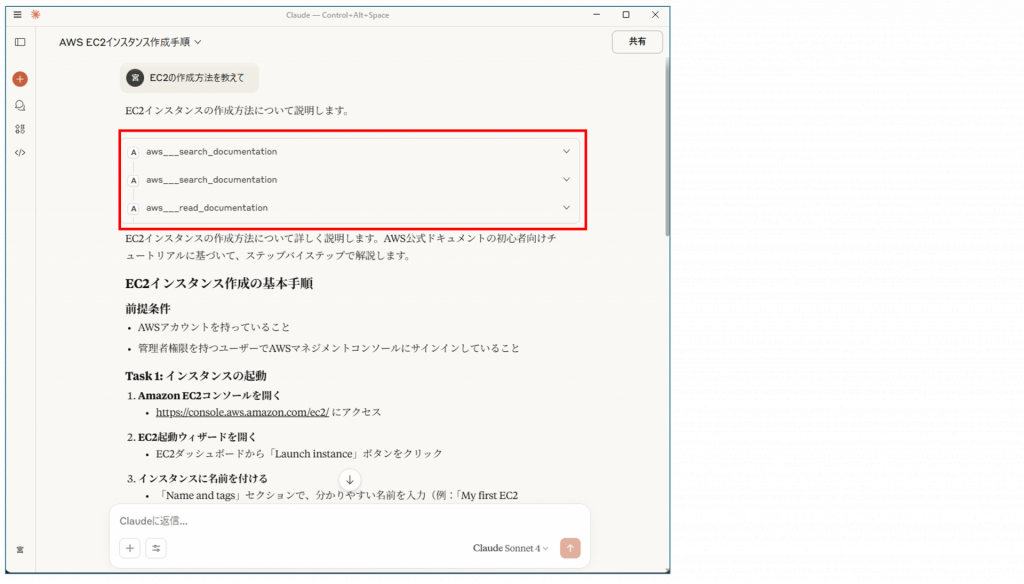Click the user profile avatar at sidebar bottom

(20, 550)
